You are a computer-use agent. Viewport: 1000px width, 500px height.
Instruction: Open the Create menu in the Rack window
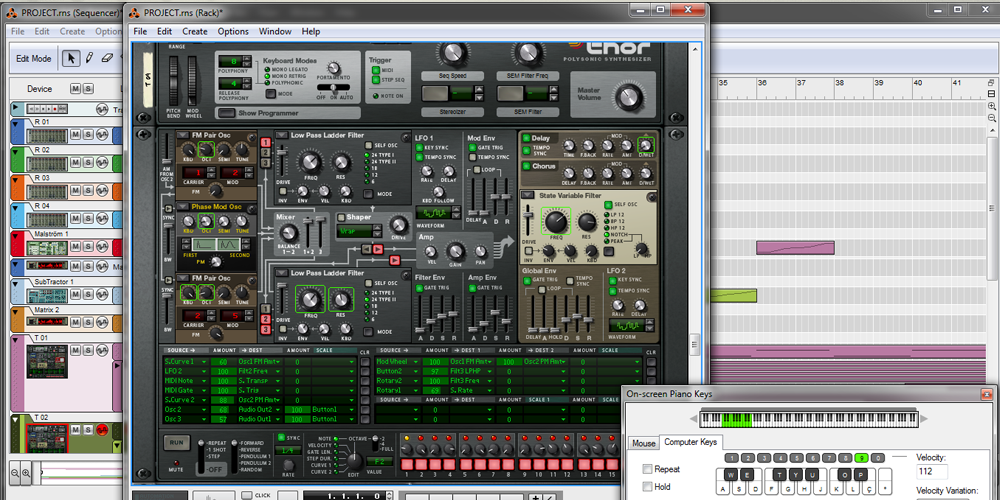coord(195,31)
